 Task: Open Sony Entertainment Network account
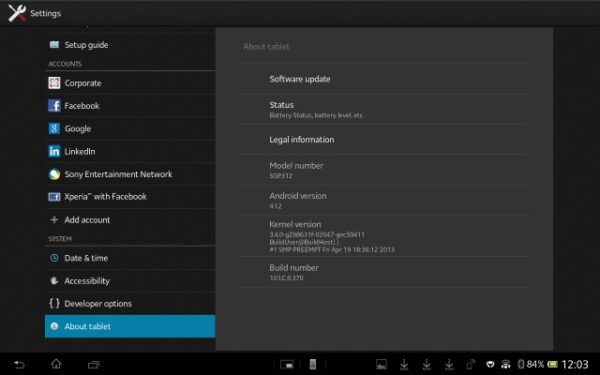(130, 174)
